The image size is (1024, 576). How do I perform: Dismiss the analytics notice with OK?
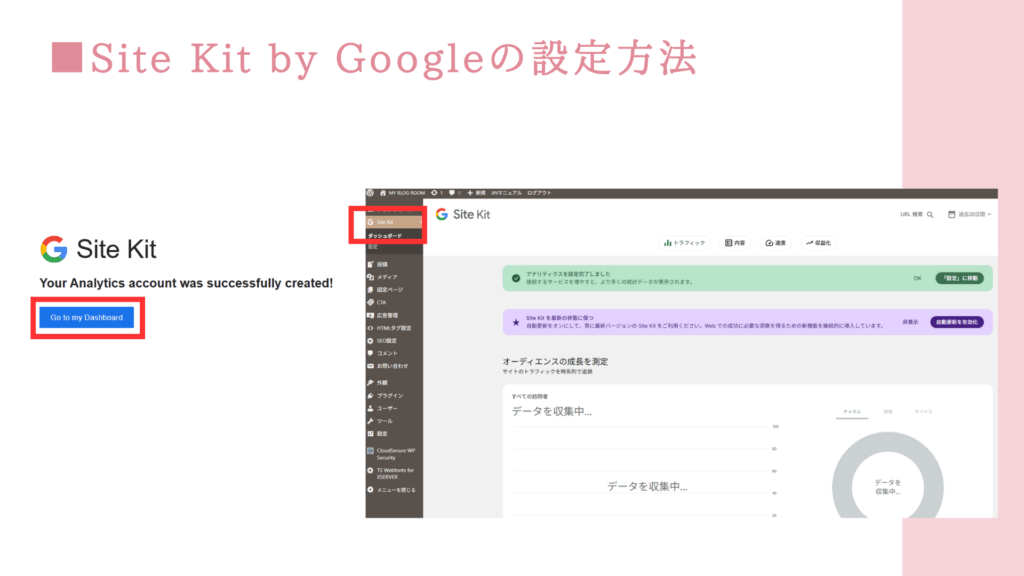point(917,278)
